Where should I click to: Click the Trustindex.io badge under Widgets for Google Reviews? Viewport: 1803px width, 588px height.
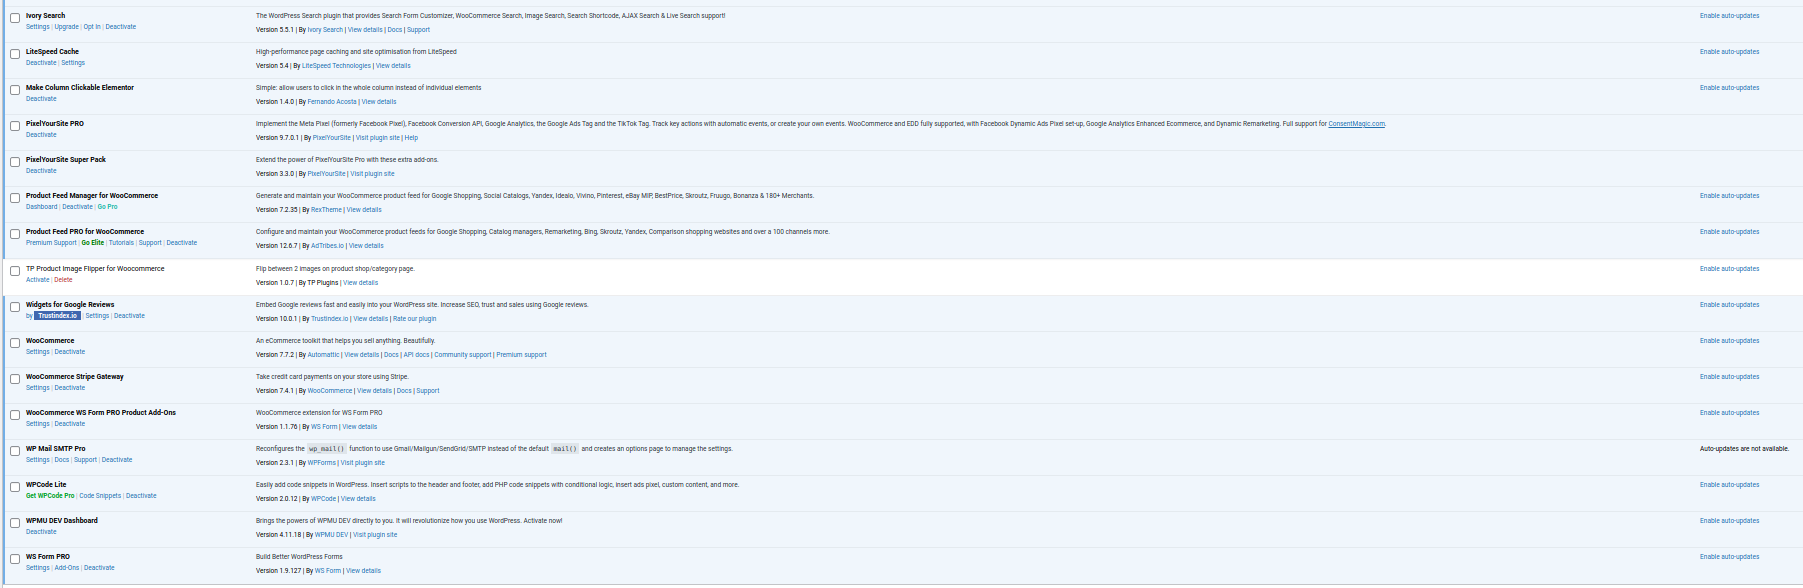[57, 316]
